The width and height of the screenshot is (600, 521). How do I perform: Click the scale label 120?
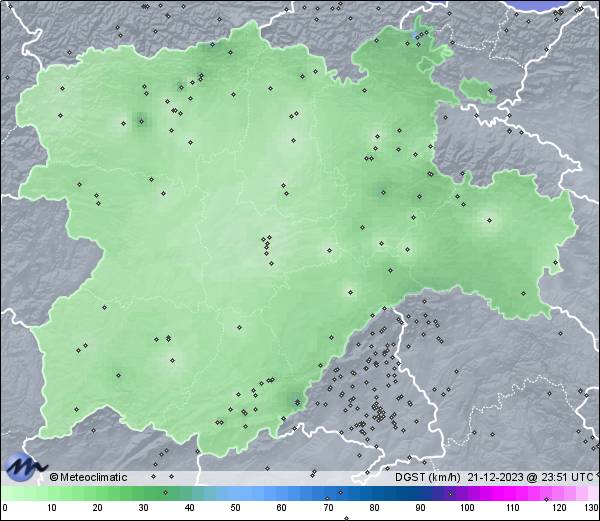coord(559,508)
